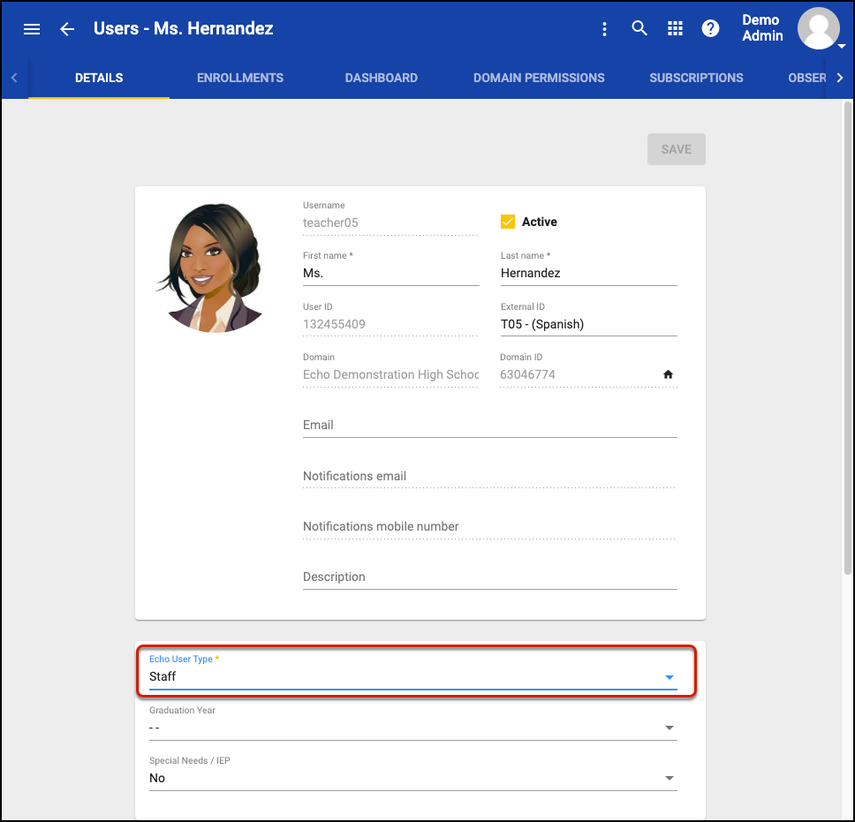Switch to the Enrollments tab
The height and width of the screenshot is (822, 855).
240,78
